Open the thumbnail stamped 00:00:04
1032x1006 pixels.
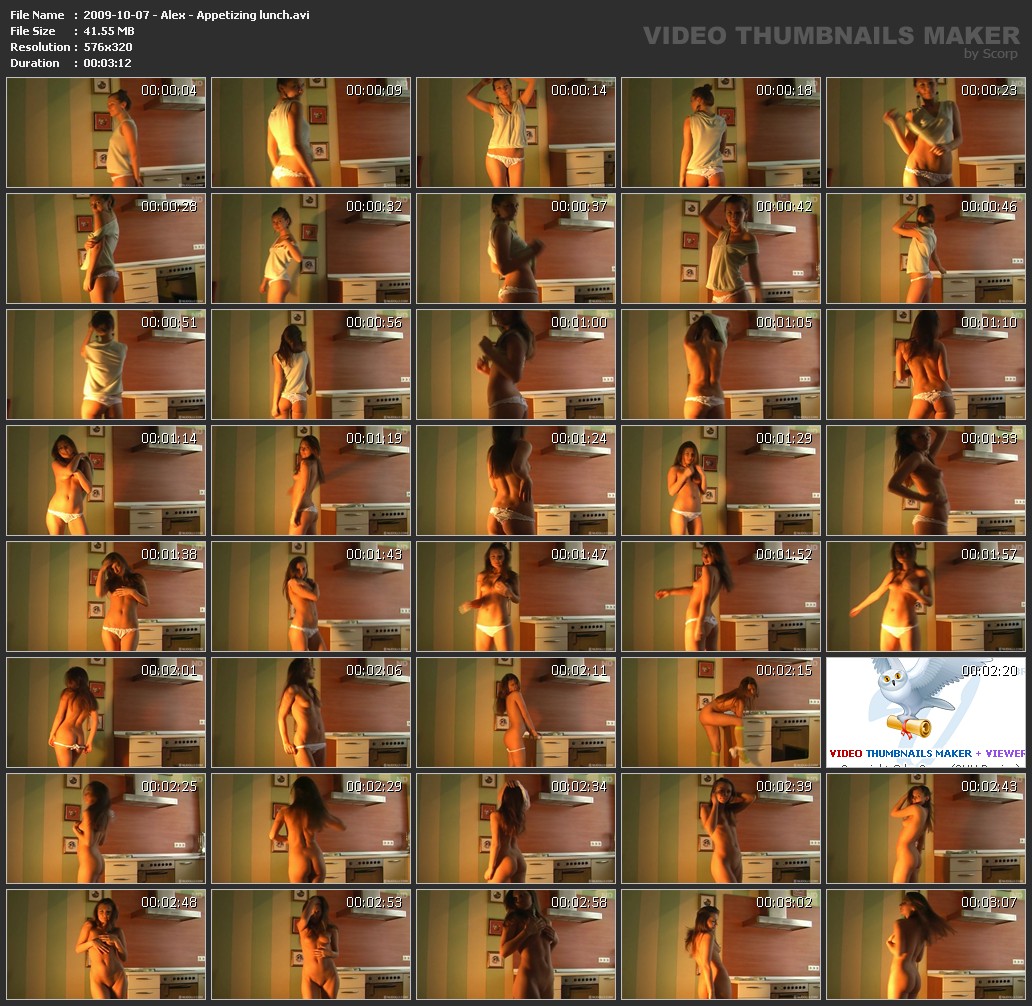click(x=106, y=133)
